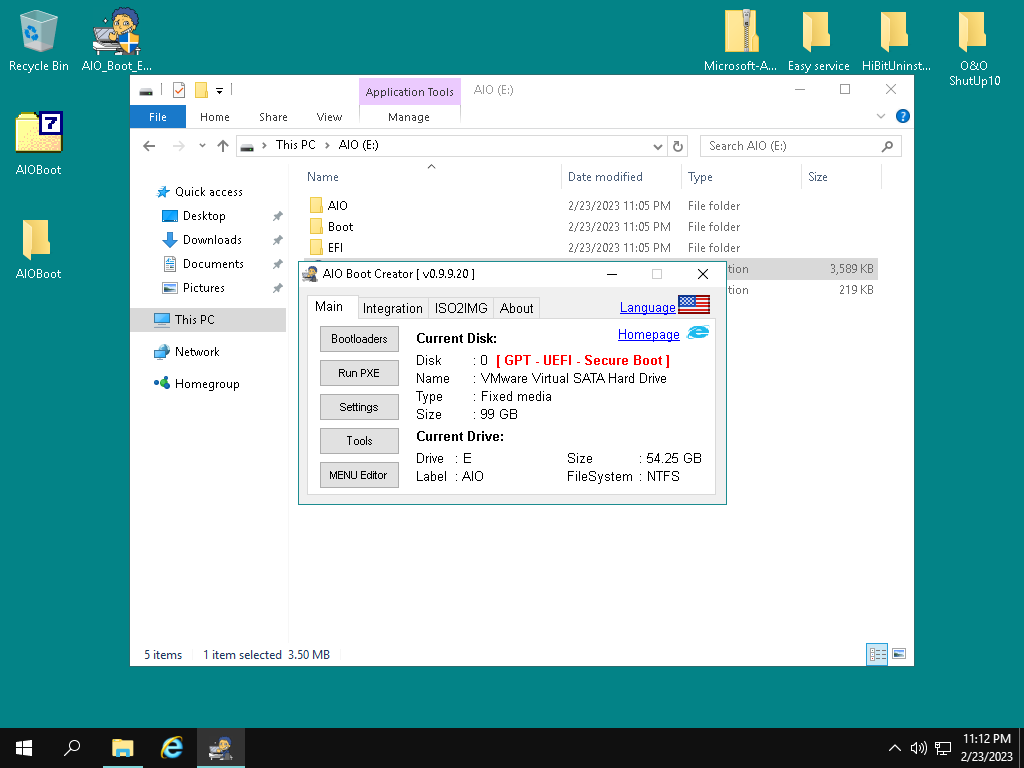
Task: Switch to details view in status bar
Action: pos(877,654)
